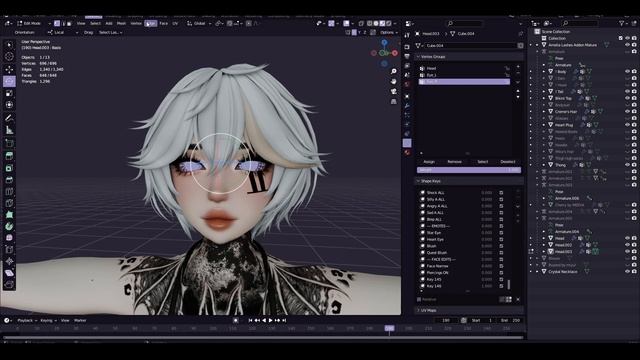The height and width of the screenshot is (360, 640).
Task: Hide Body object via eye icon
Action: 627,71
